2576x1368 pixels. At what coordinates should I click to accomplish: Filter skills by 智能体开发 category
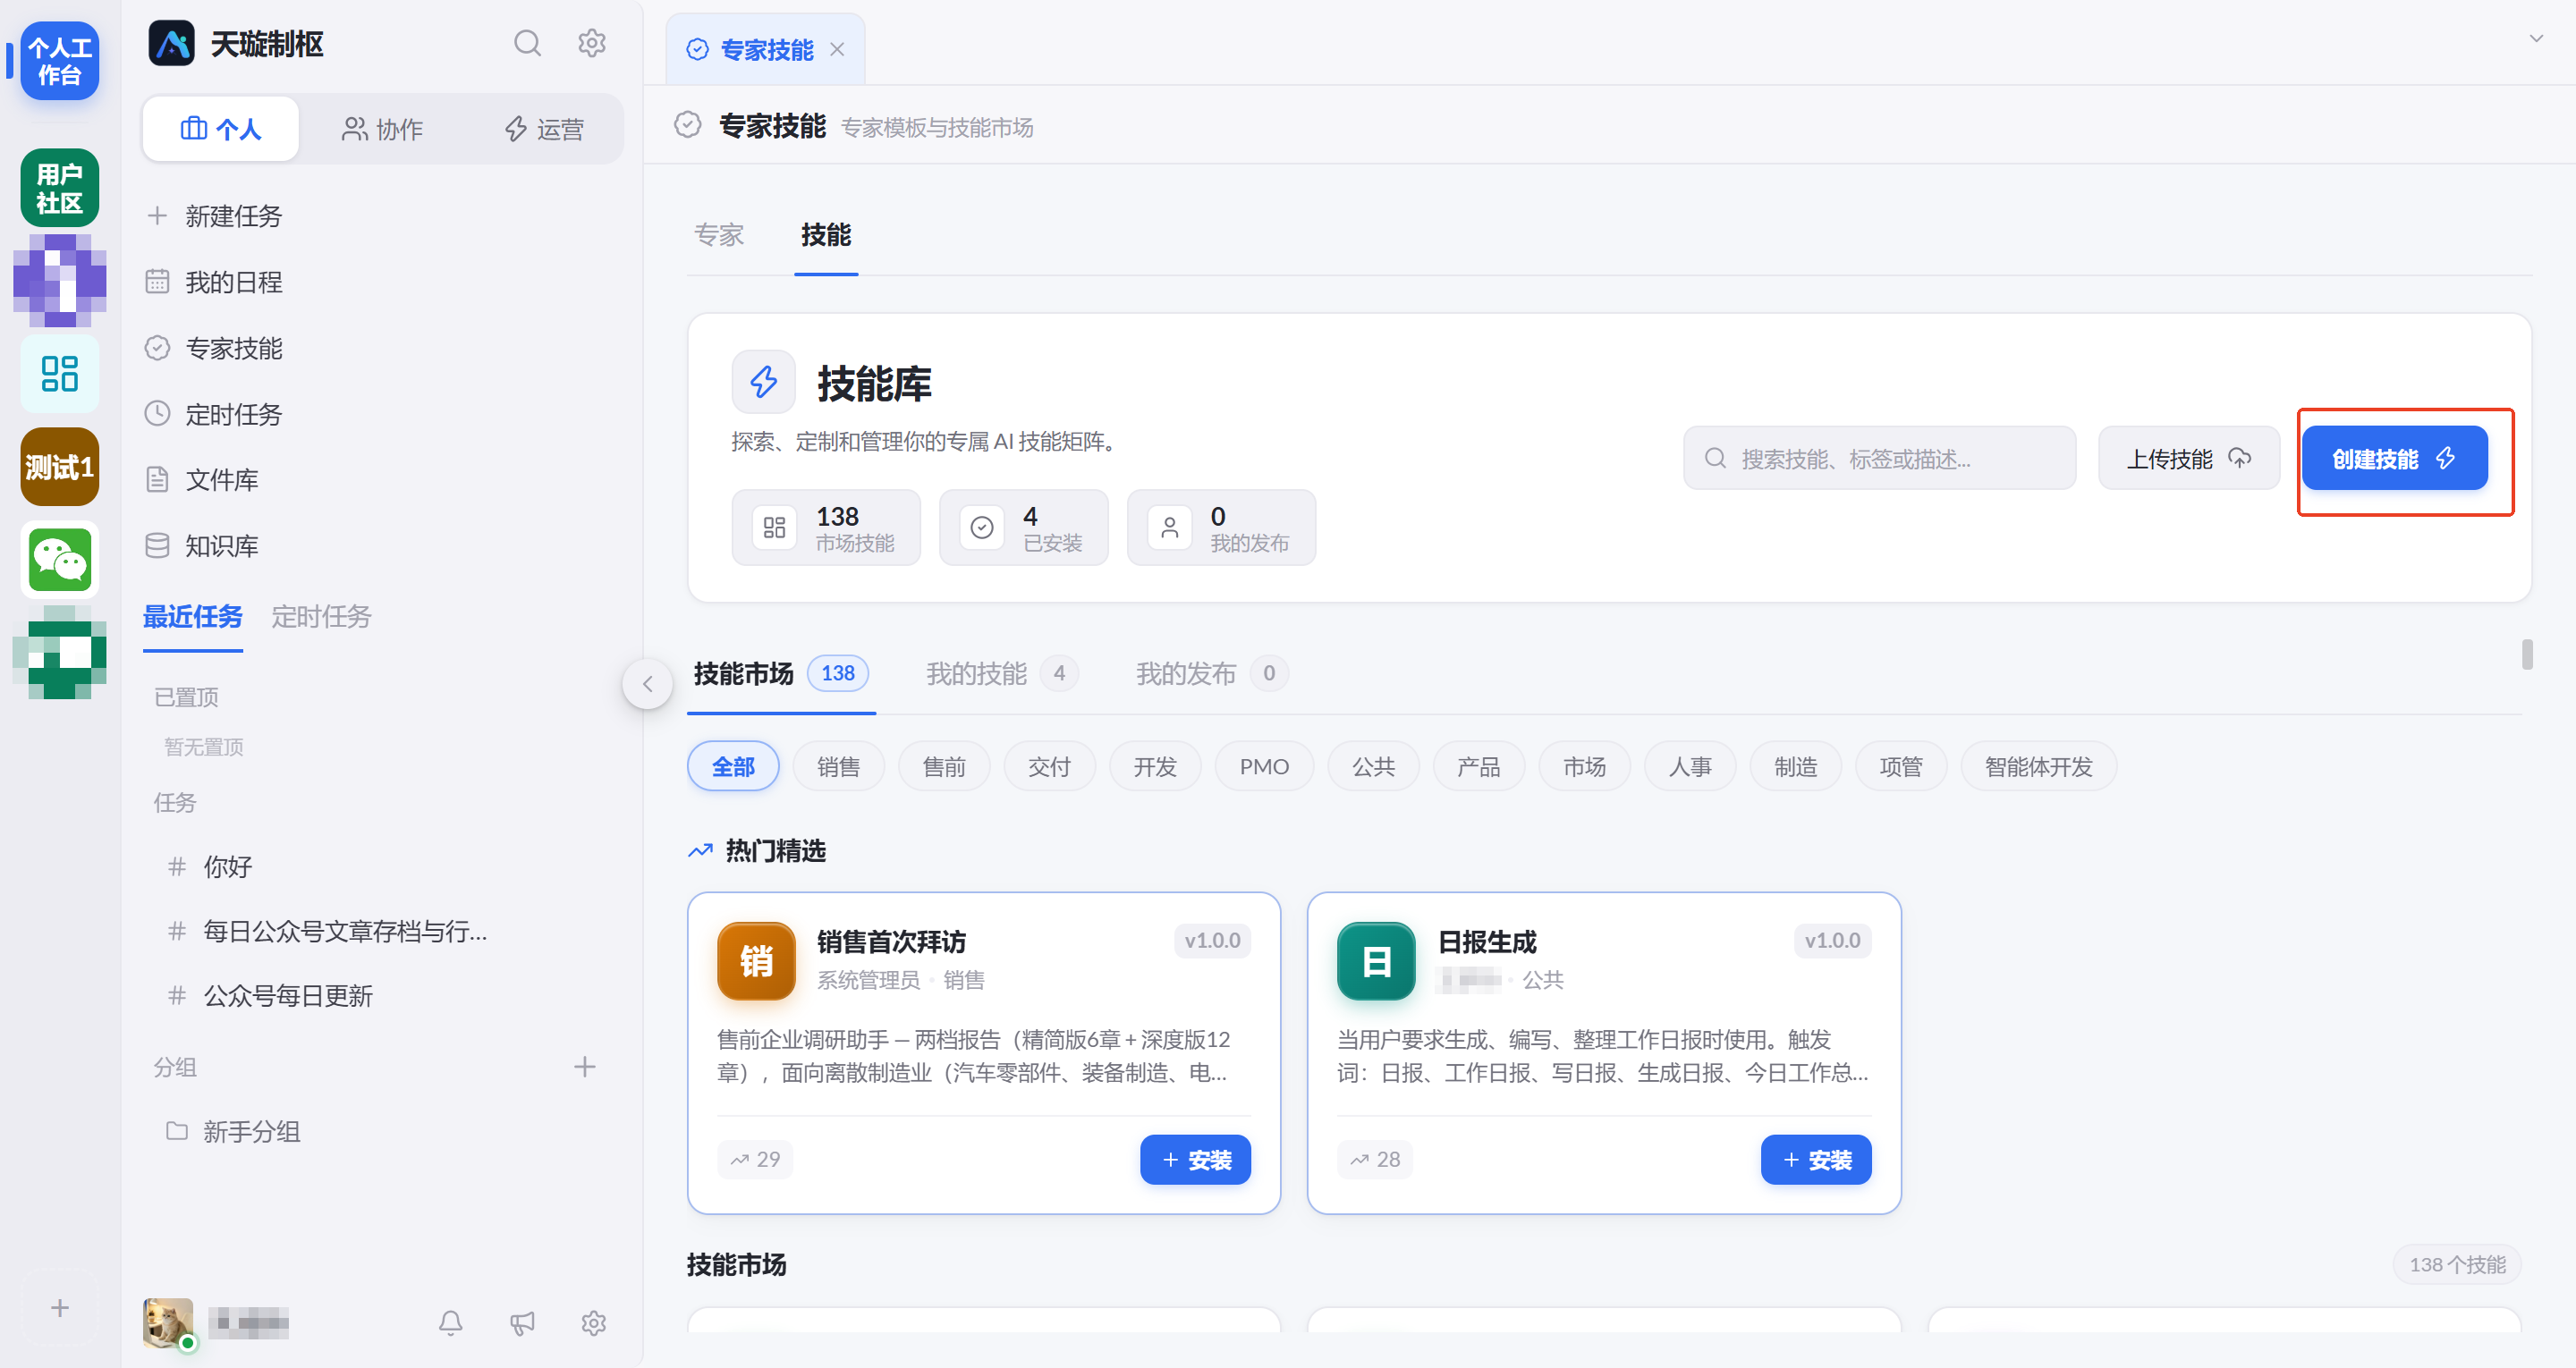(2038, 767)
